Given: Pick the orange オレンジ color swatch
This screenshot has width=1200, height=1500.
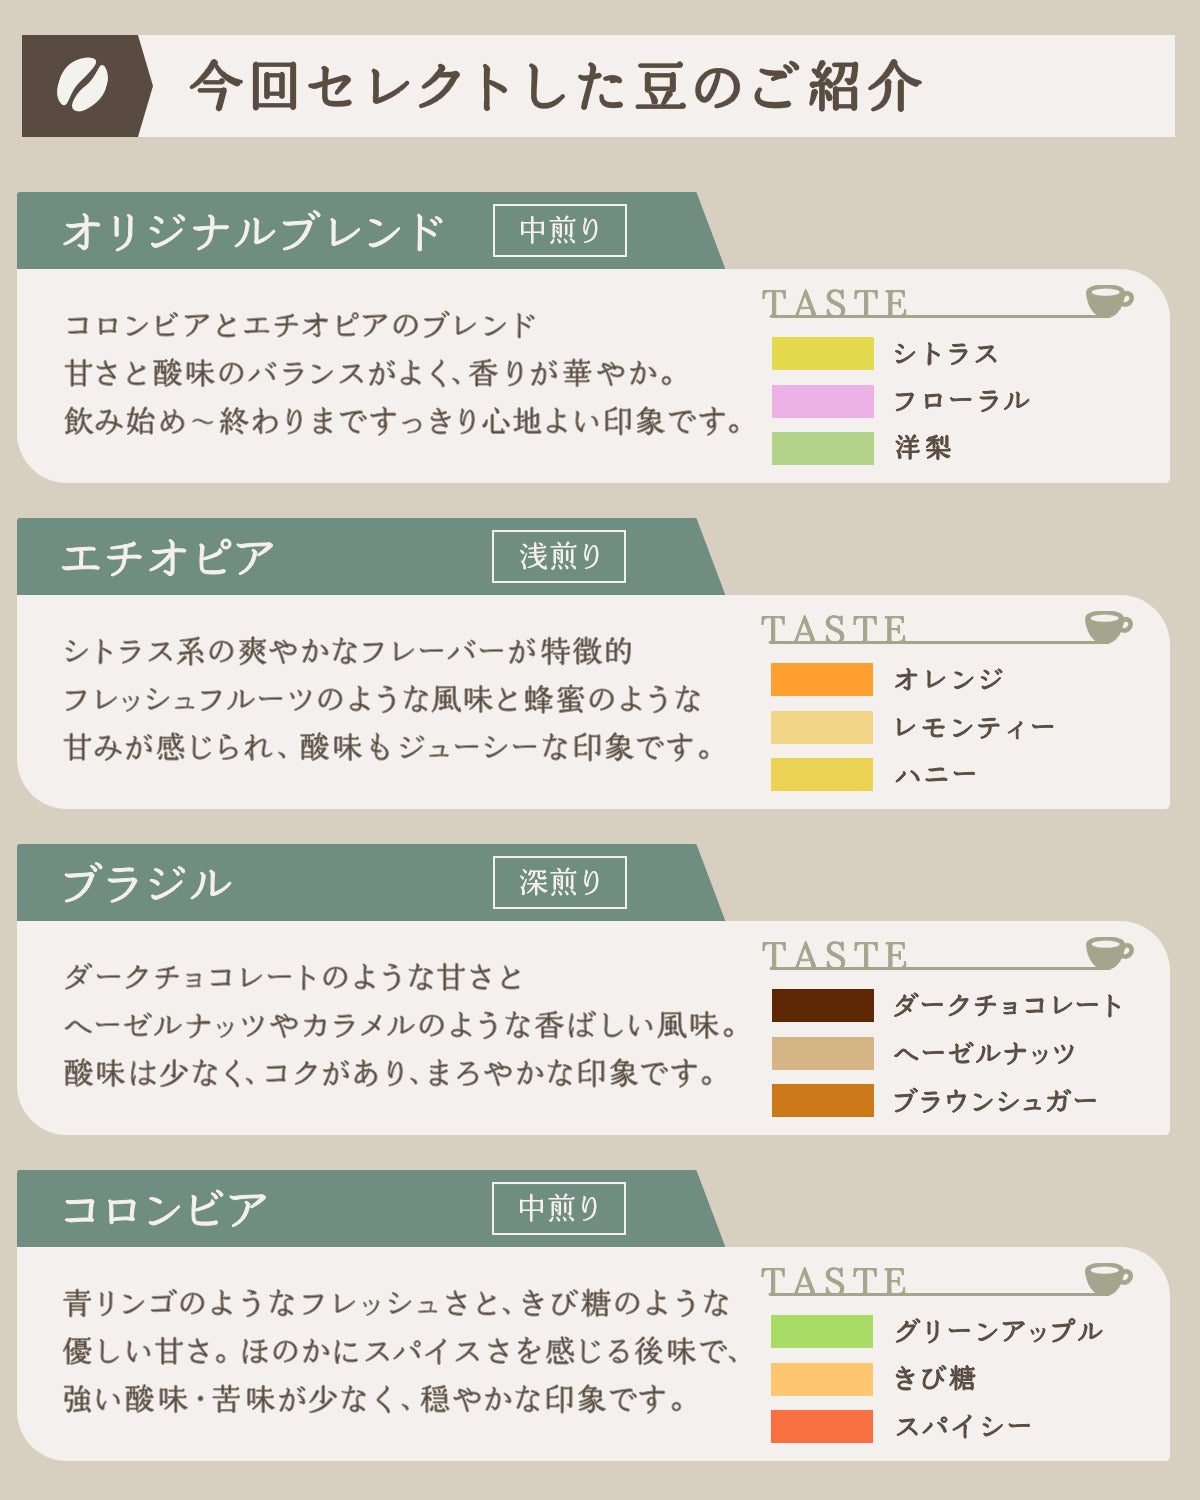Looking at the screenshot, I should point(822,680).
